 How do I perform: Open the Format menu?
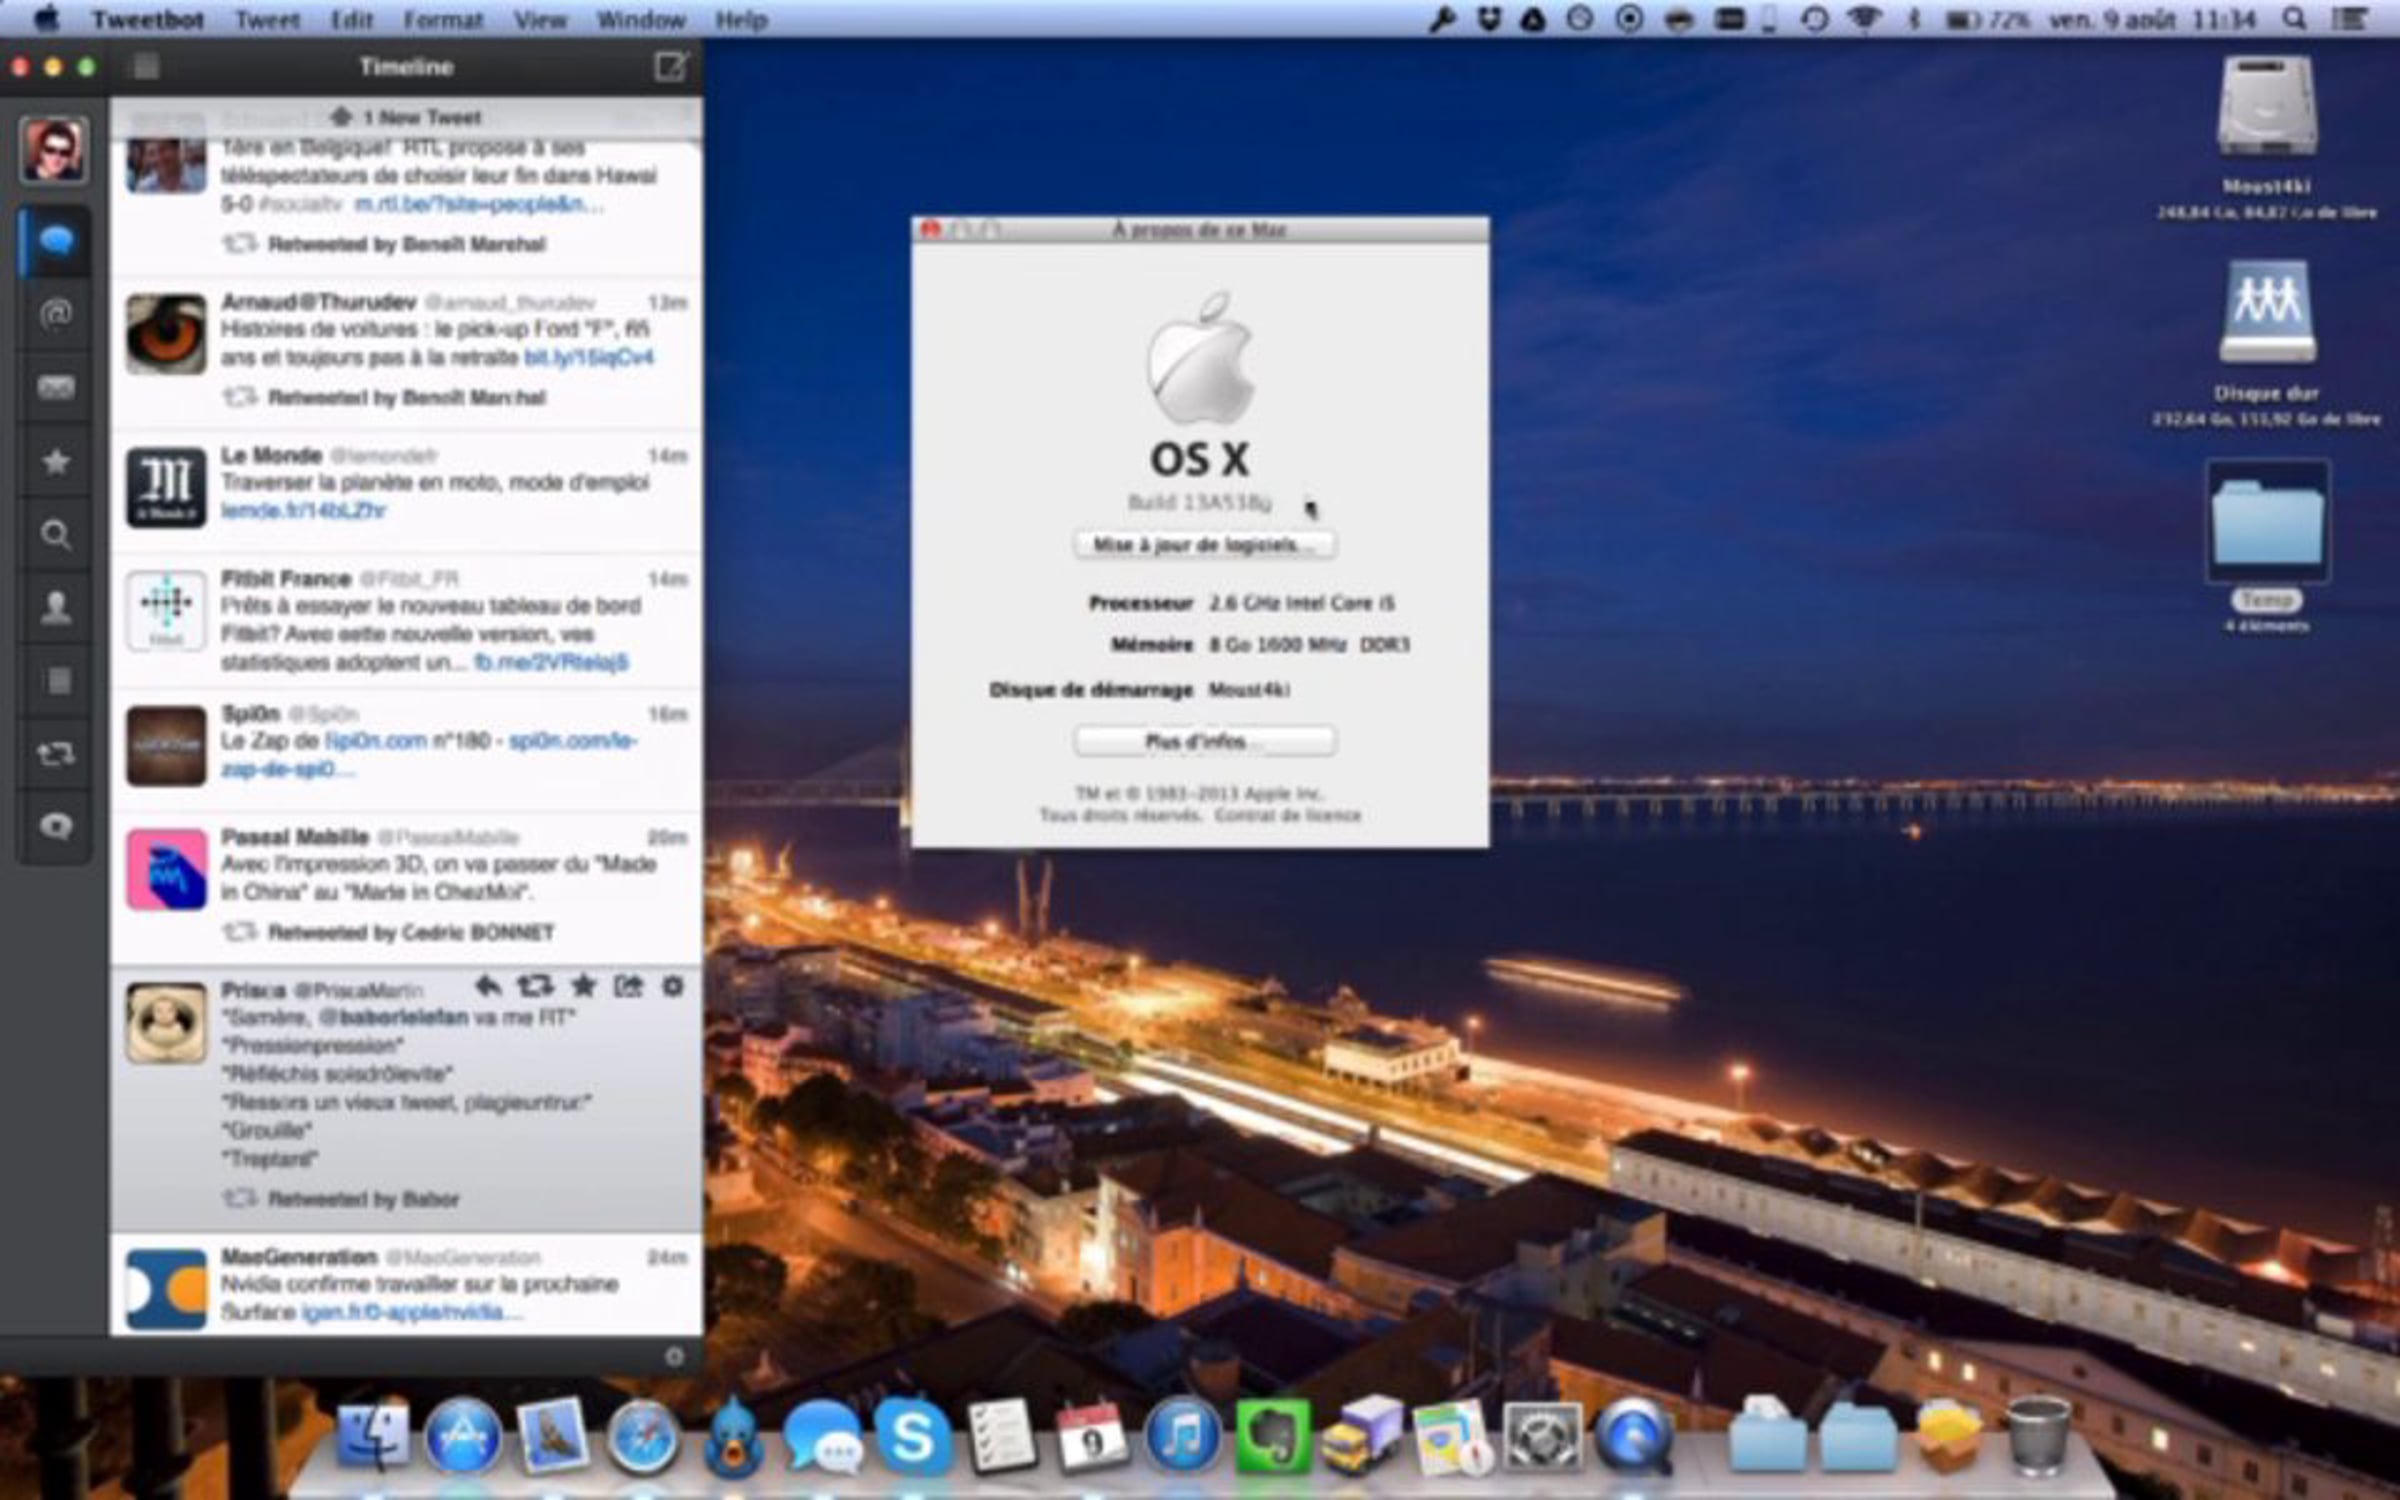coord(443,19)
